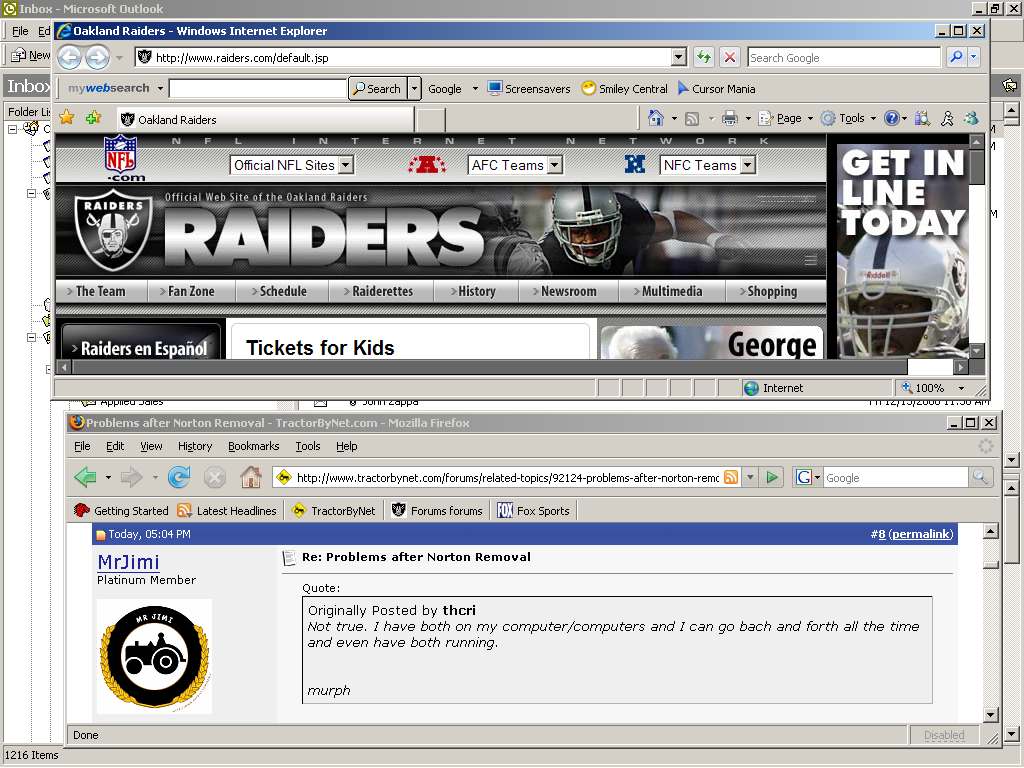Image resolution: width=1024 pixels, height=768 pixels.
Task: Click the MrJimi username link
Action: tap(129, 562)
